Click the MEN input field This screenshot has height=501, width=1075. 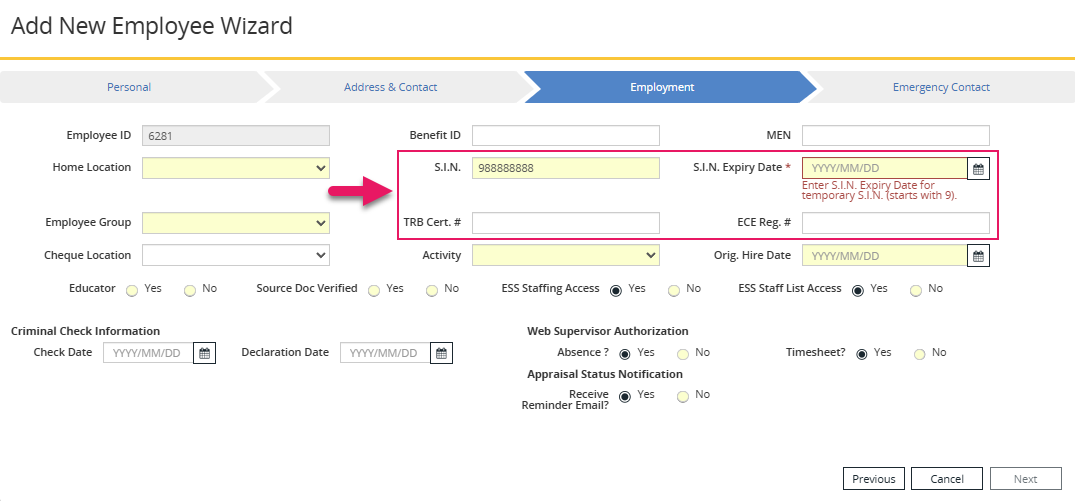point(896,136)
